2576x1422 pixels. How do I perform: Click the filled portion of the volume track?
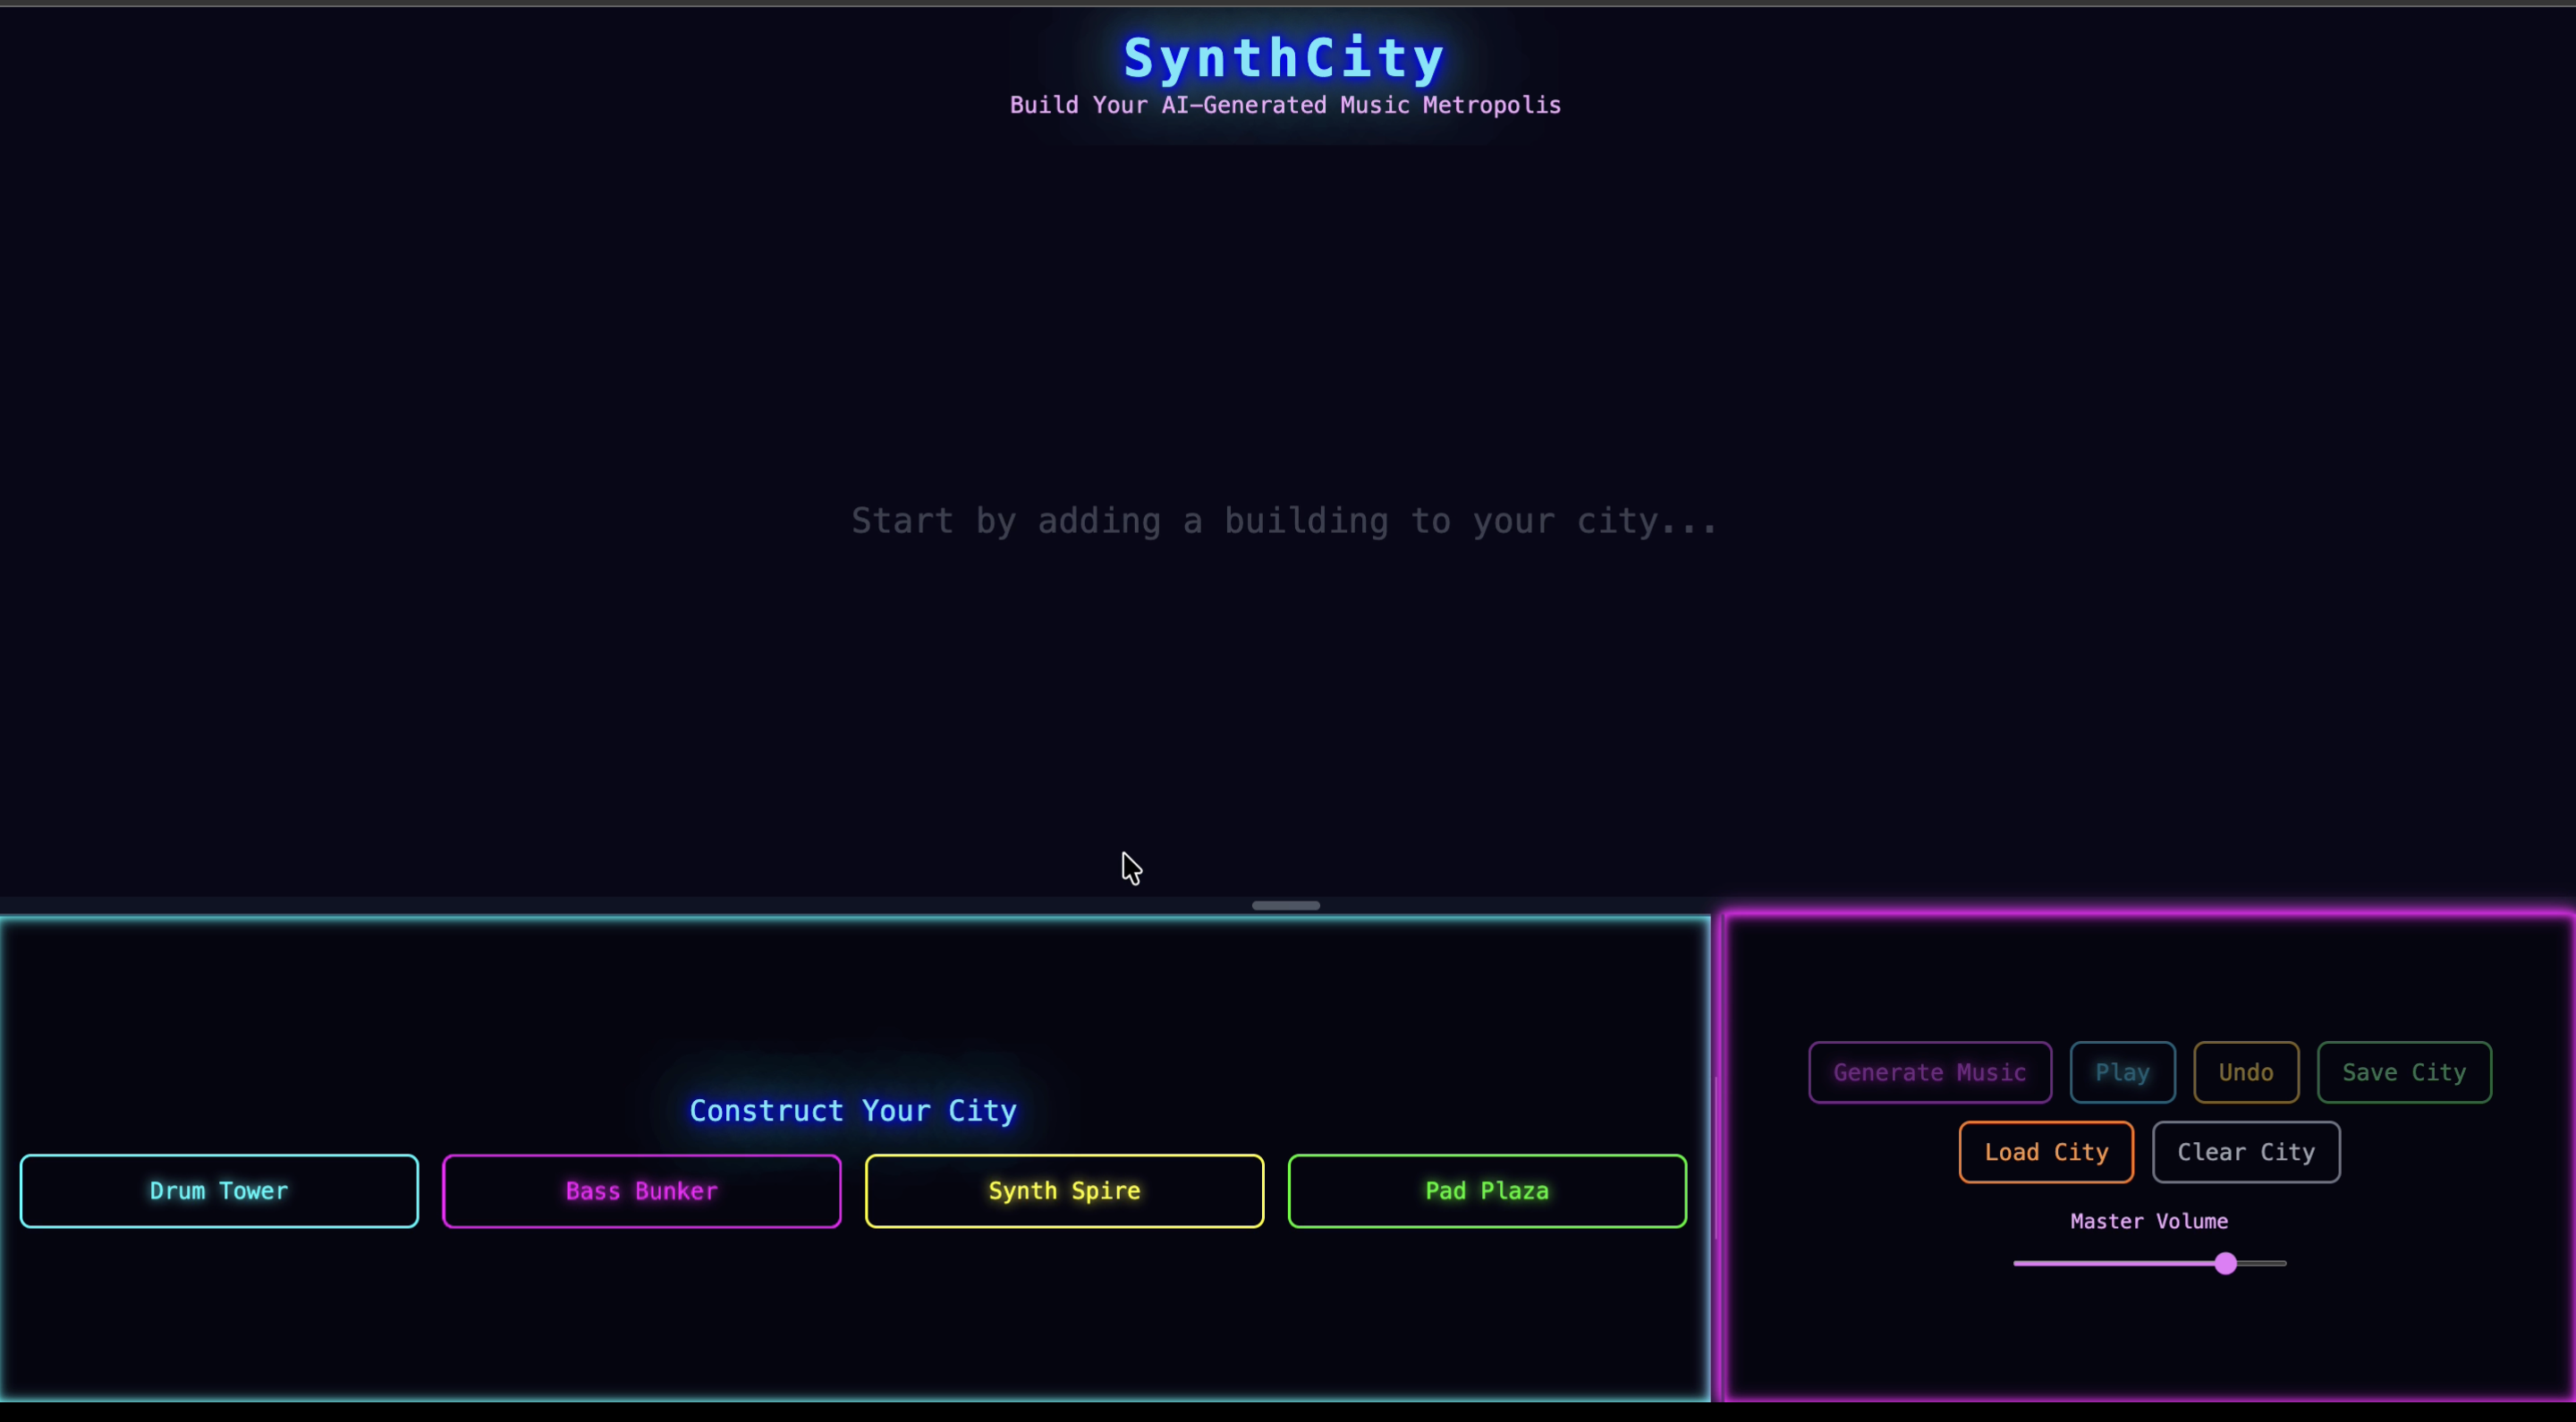click(x=2110, y=1263)
